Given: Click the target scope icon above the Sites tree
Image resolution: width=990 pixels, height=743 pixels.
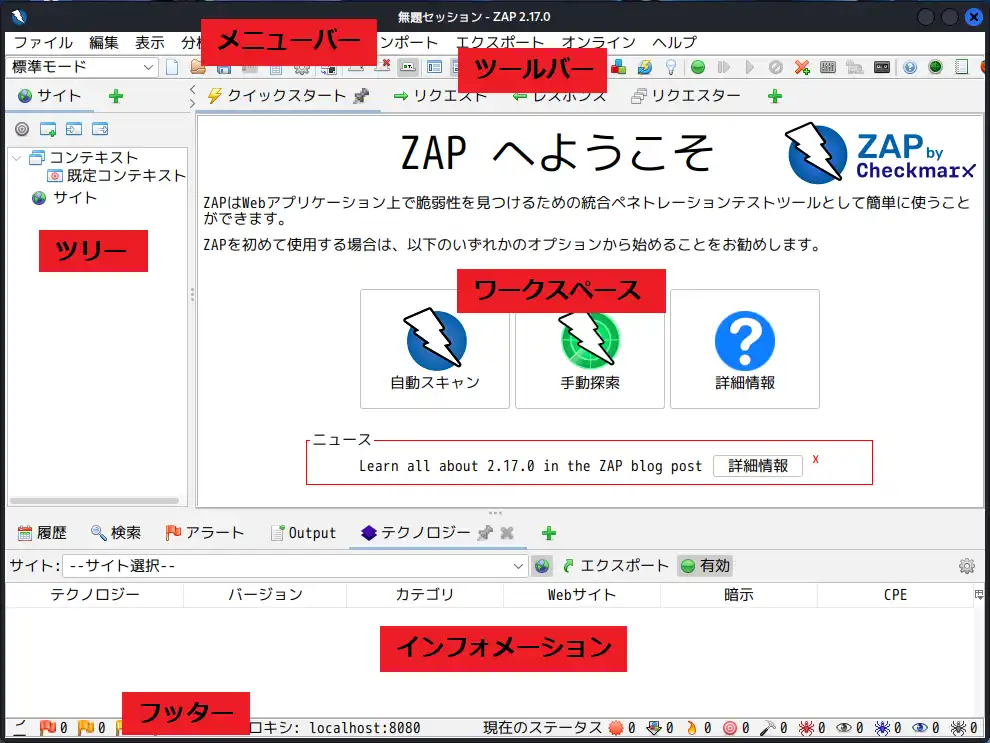Looking at the screenshot, I should point(22,129).
